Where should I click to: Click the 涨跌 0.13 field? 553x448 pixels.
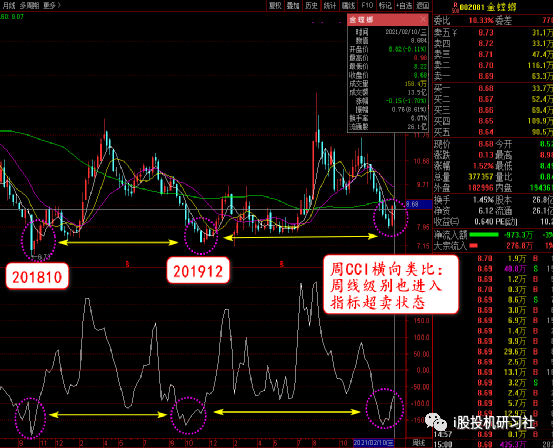click(x=463, y=155)
